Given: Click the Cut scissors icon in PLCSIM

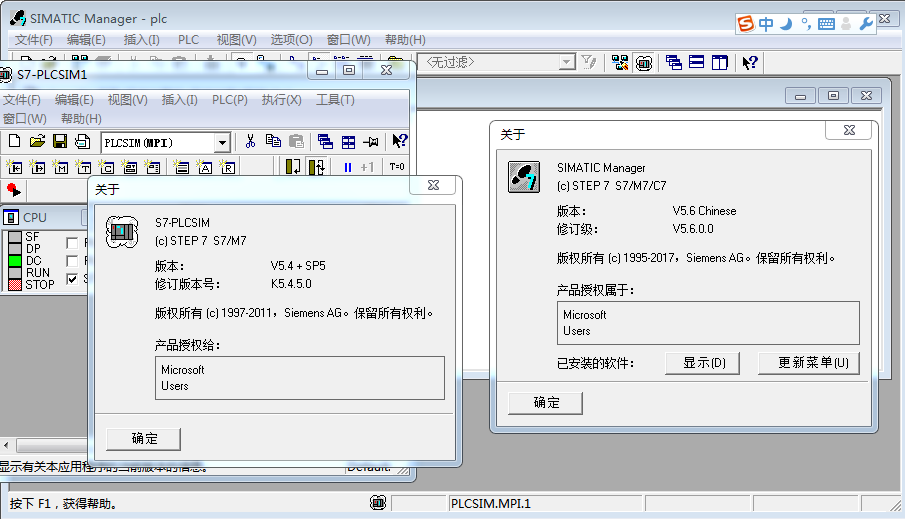Looking at the screenshot, I should [x=250, y=142].
